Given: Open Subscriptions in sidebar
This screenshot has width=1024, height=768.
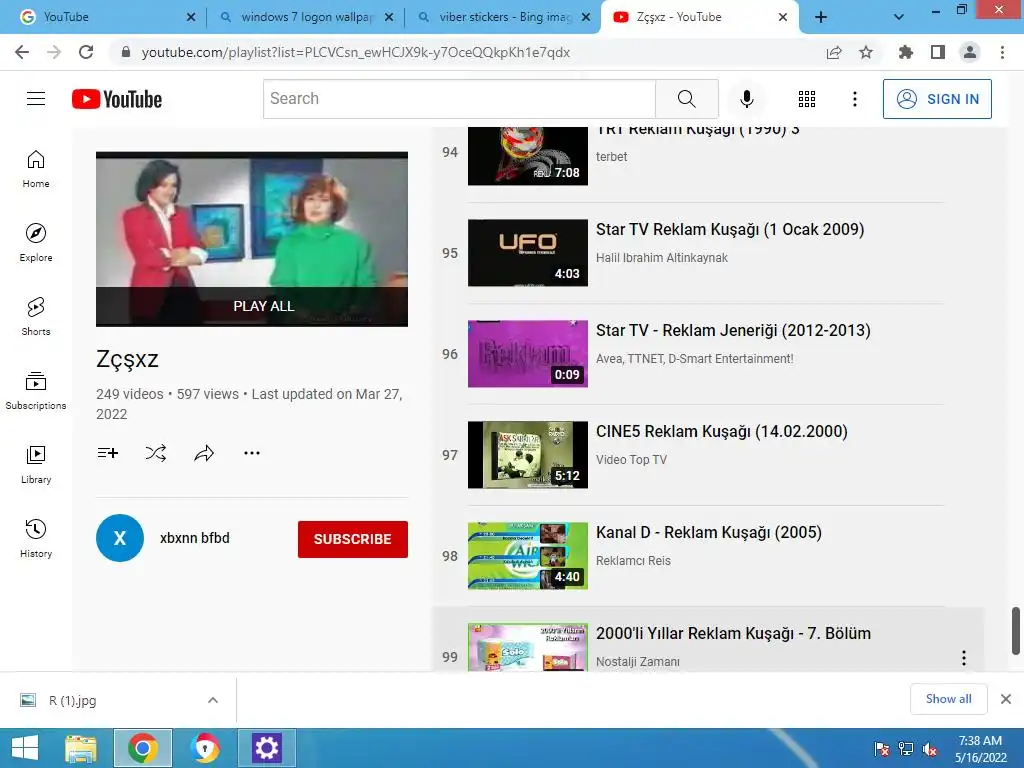Looking at the screenshot, I should 36,391.
